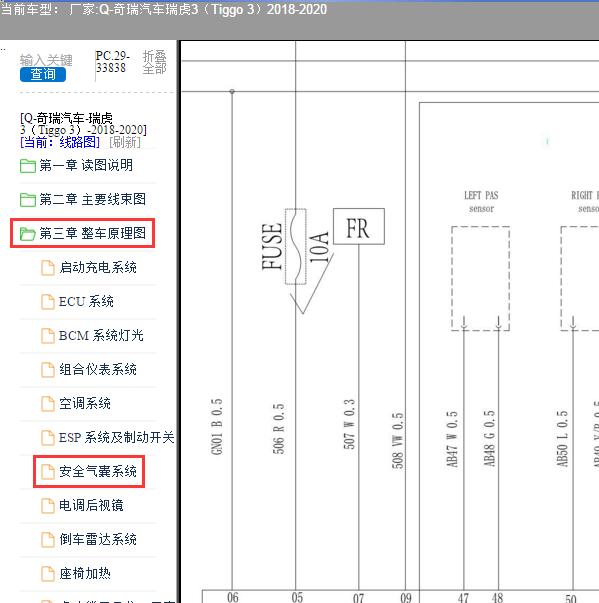The image size is (599, 603).
Task: Click document icon beside 安全气囊系统
Action: point(48,471)
